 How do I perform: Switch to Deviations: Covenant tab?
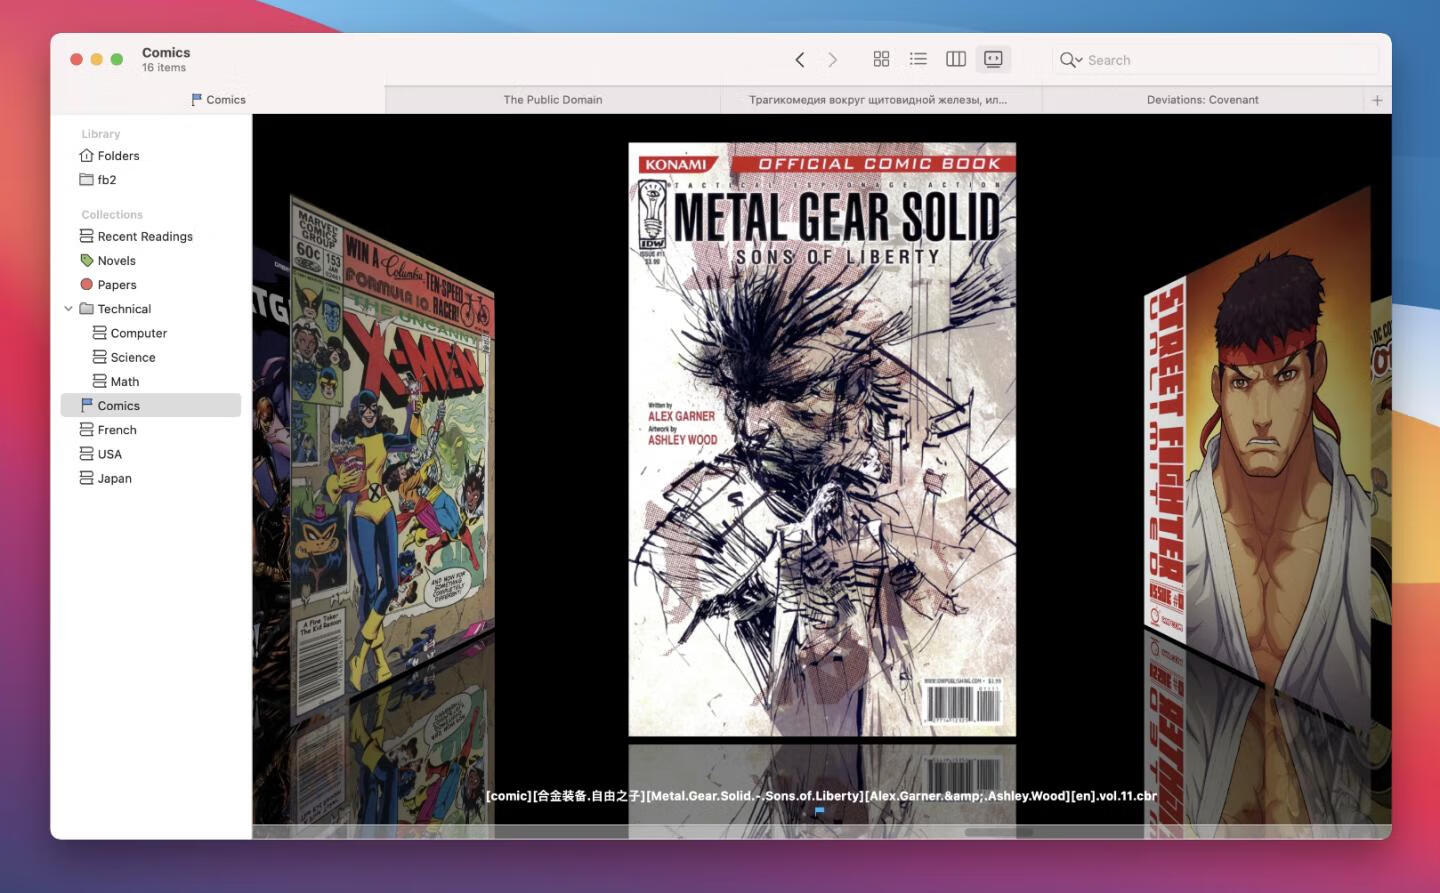1202,100
